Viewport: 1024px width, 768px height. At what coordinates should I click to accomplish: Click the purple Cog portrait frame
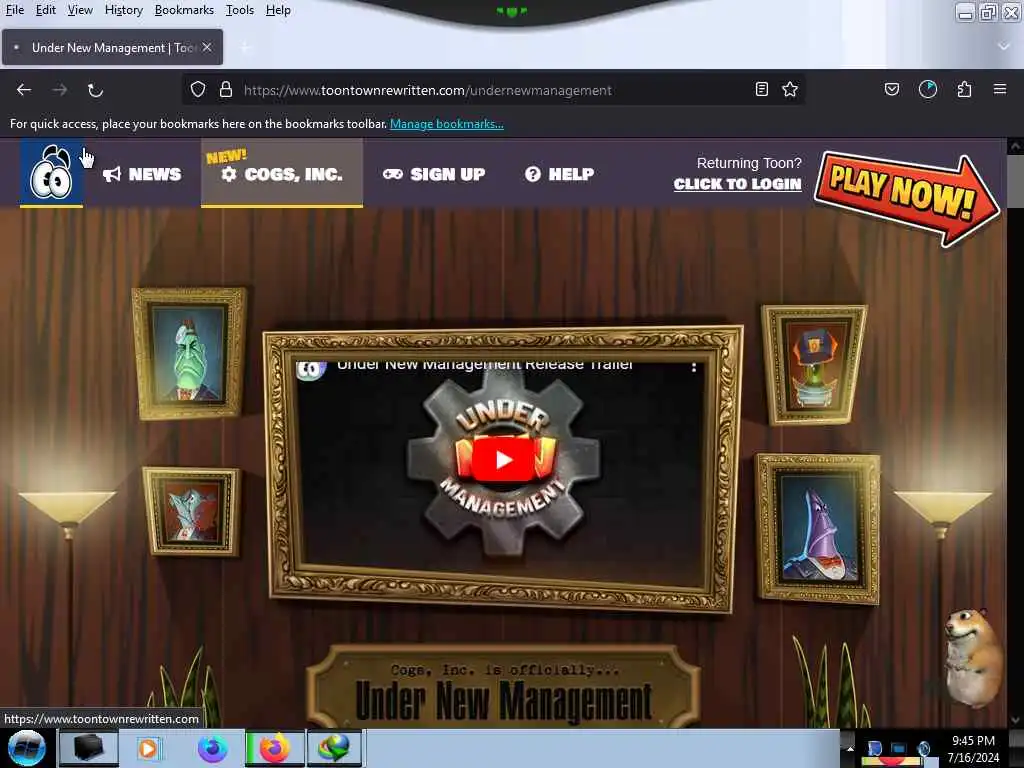[x=818, y=530]
